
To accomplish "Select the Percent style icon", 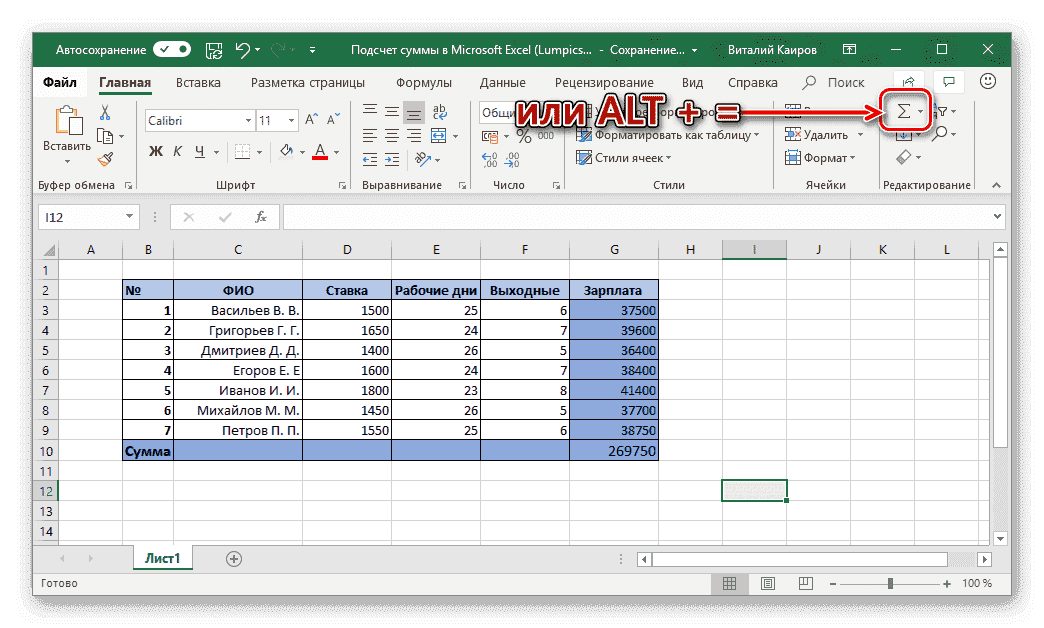I will pyautogui.click(x=525, y=135).
